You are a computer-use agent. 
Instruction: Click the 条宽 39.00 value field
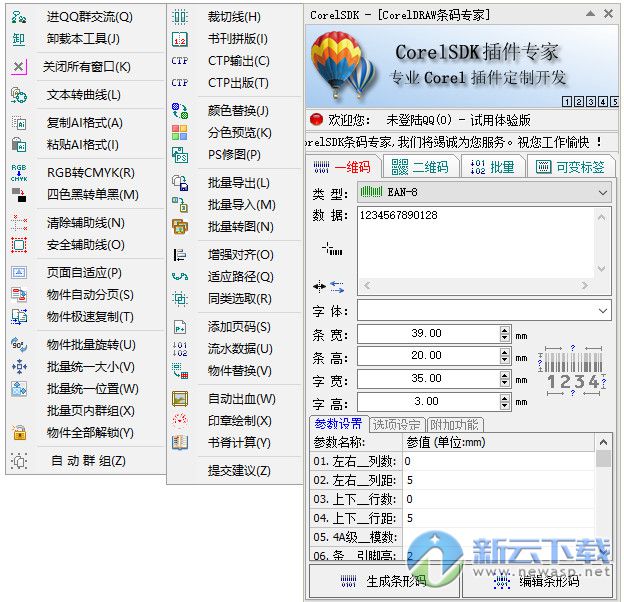[428, 333]
